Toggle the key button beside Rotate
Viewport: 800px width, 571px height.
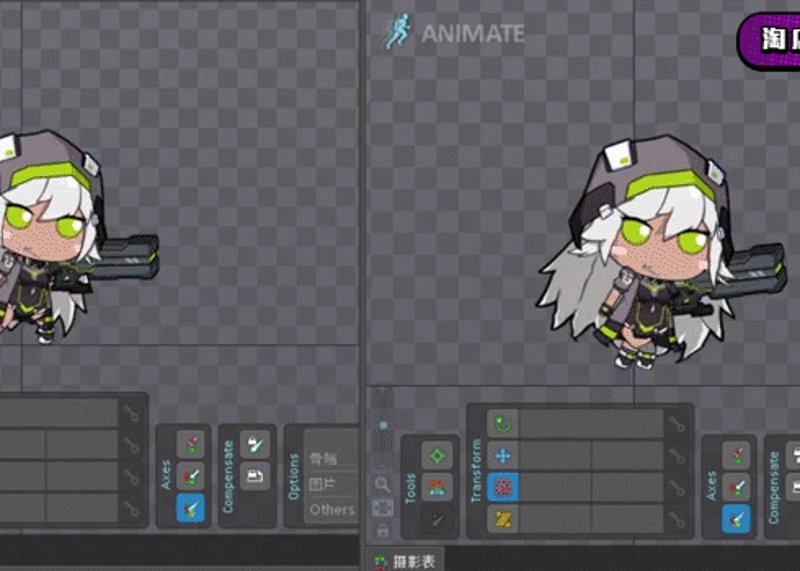pyautogui.click(x=677, y=424)
